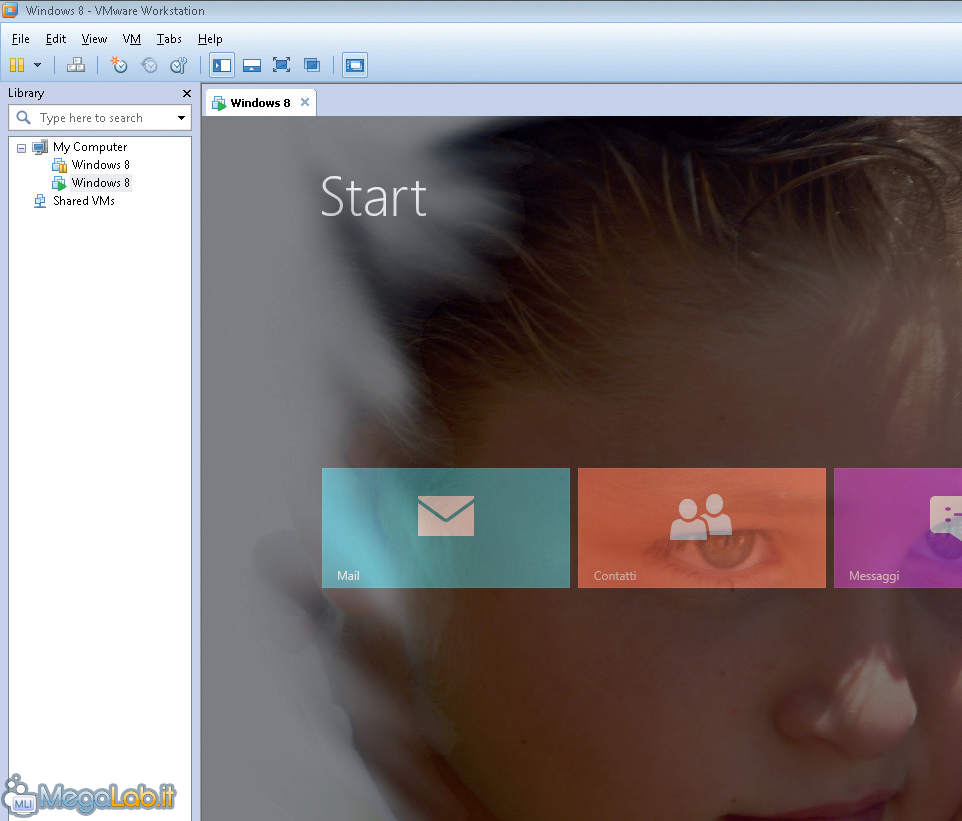Open the File menu

pos(20,39)
